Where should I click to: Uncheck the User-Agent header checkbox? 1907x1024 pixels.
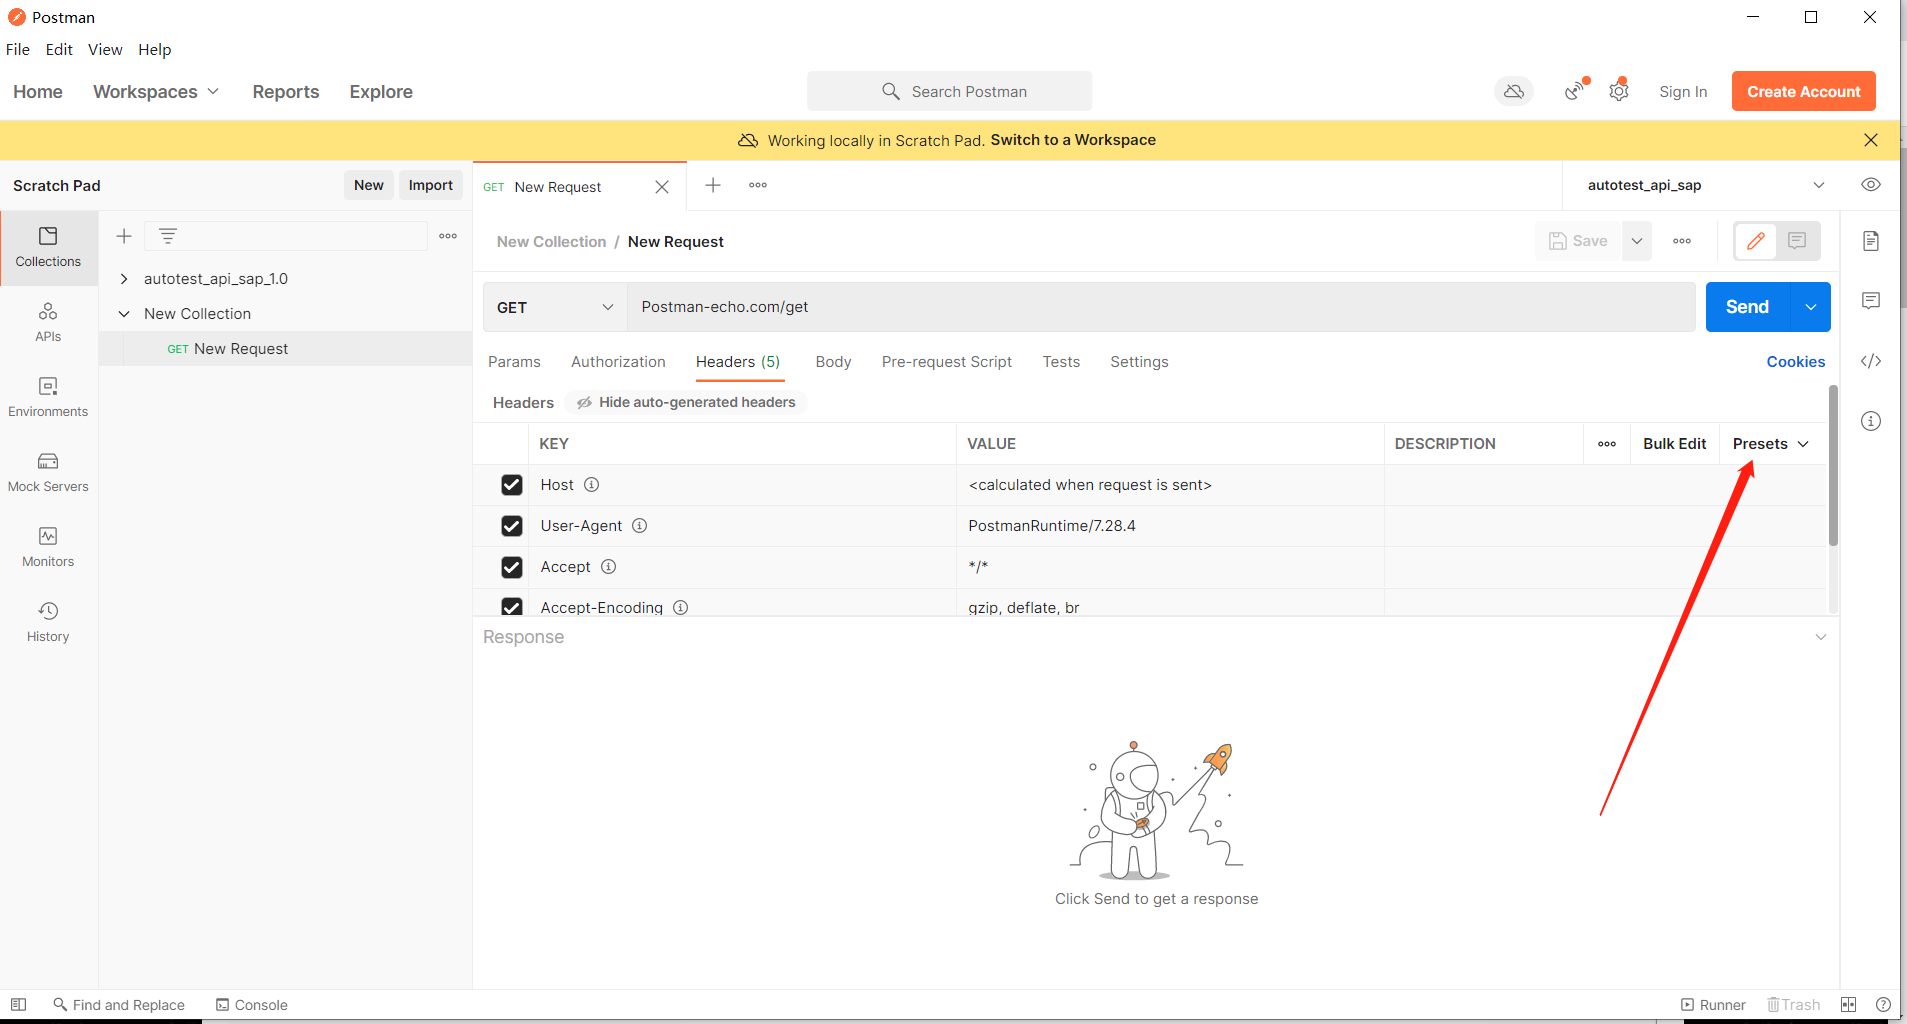[x=512, y=526]
